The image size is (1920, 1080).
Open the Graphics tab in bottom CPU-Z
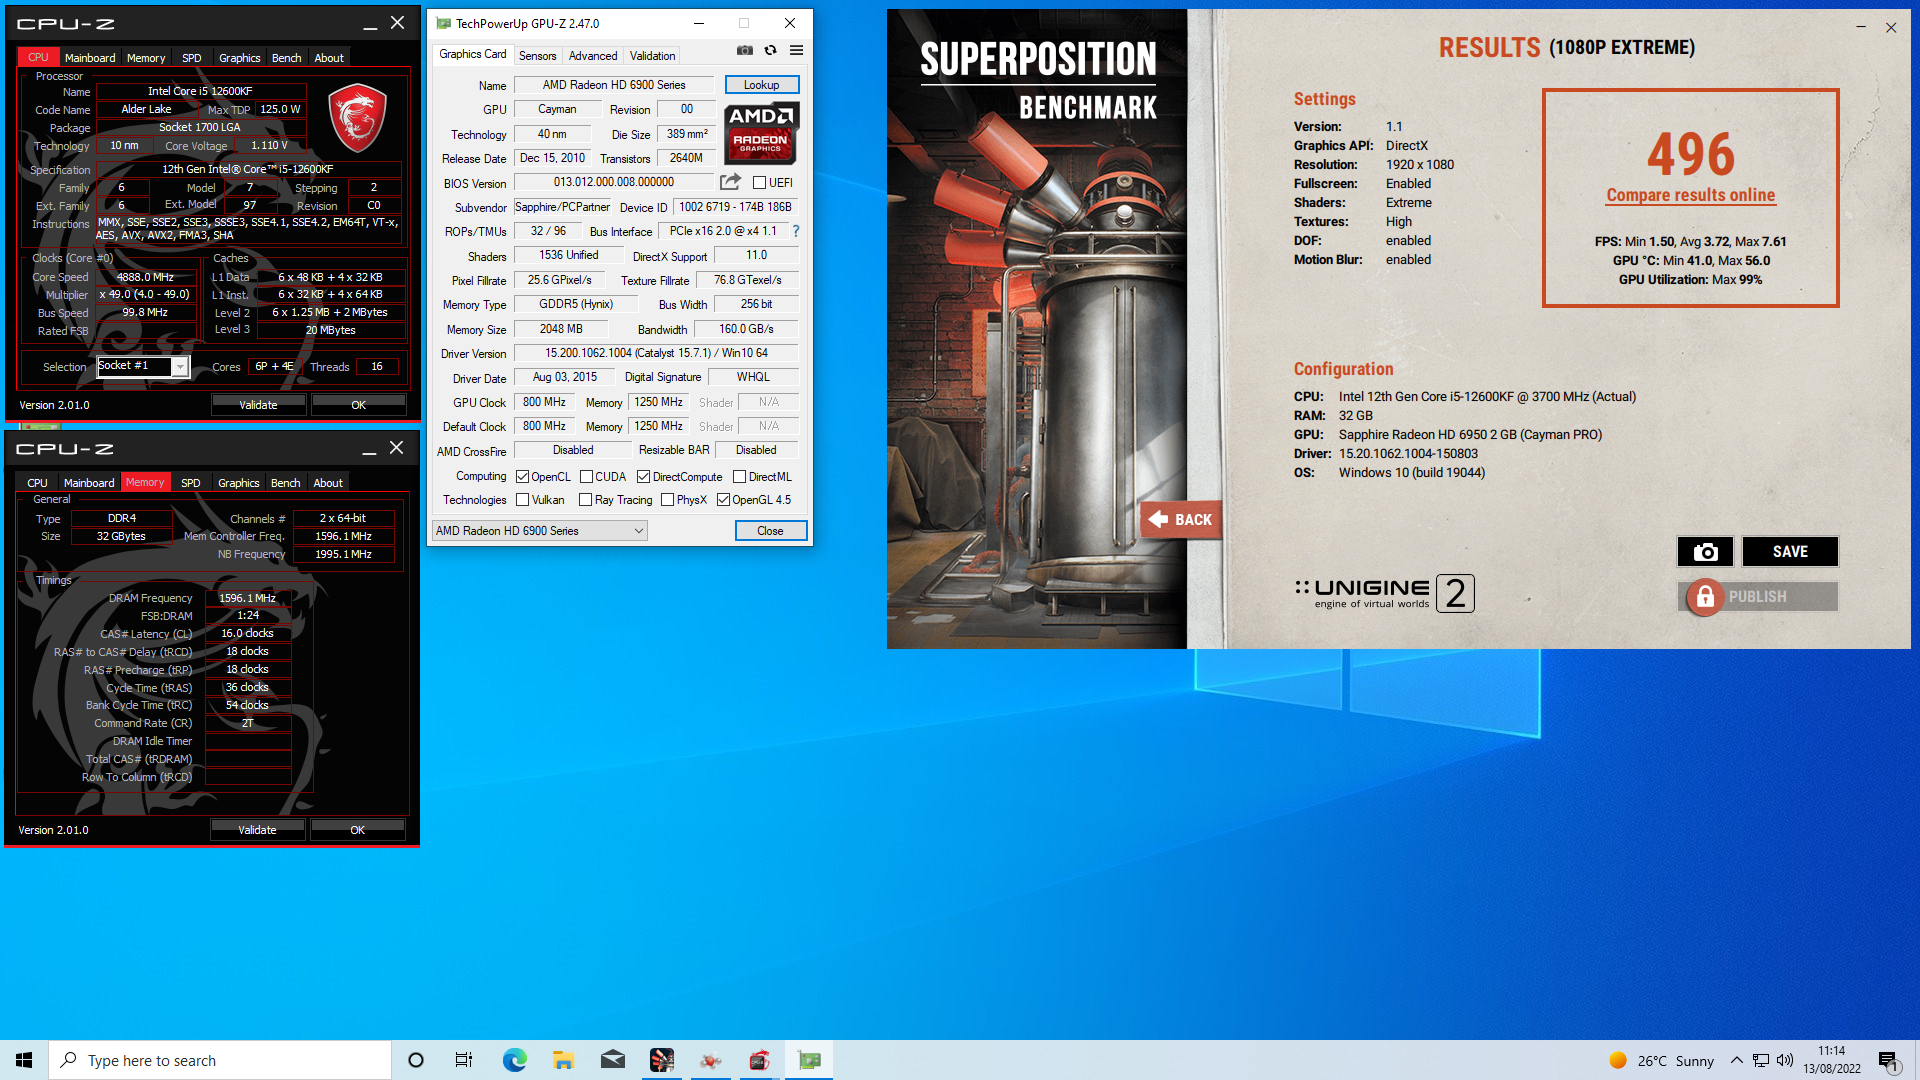point(238,483)
